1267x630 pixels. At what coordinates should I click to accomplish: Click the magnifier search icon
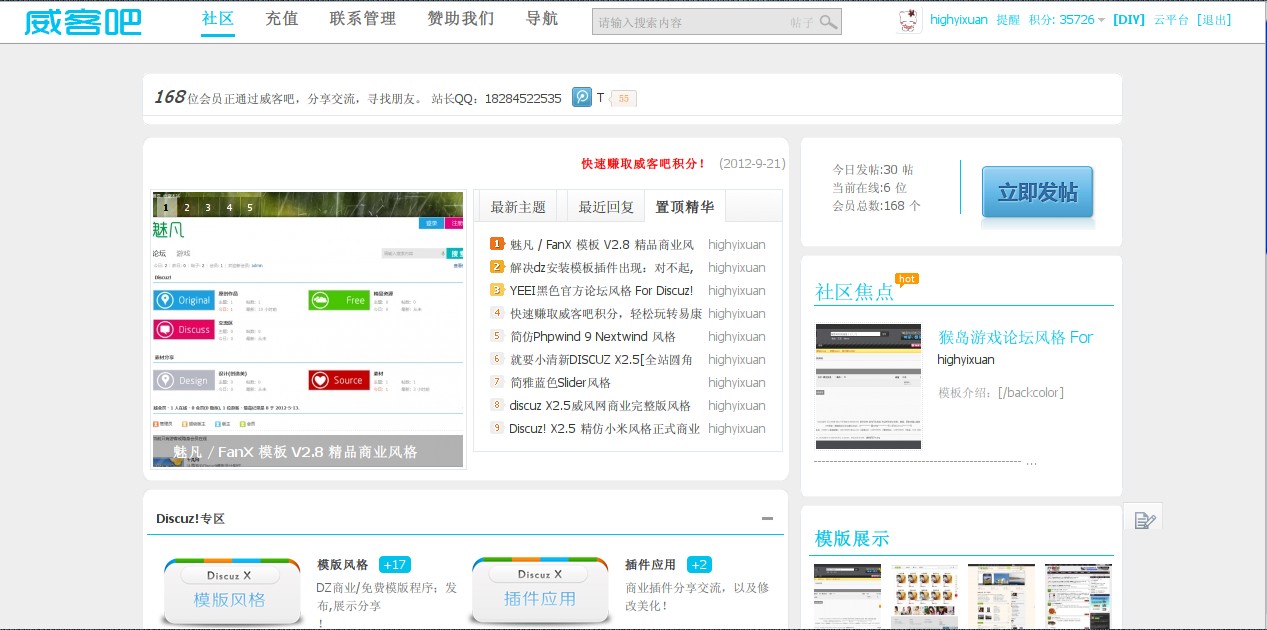[828, 22]
